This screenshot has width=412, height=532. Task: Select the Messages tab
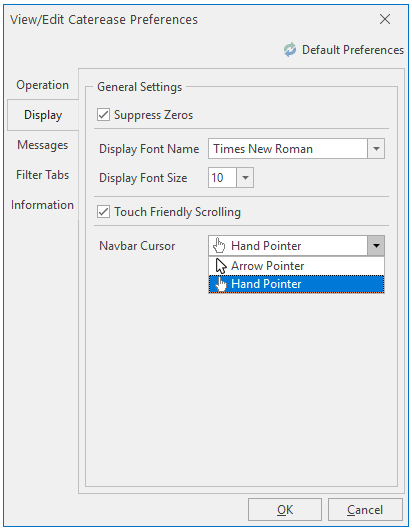click(x=42, y=145)
